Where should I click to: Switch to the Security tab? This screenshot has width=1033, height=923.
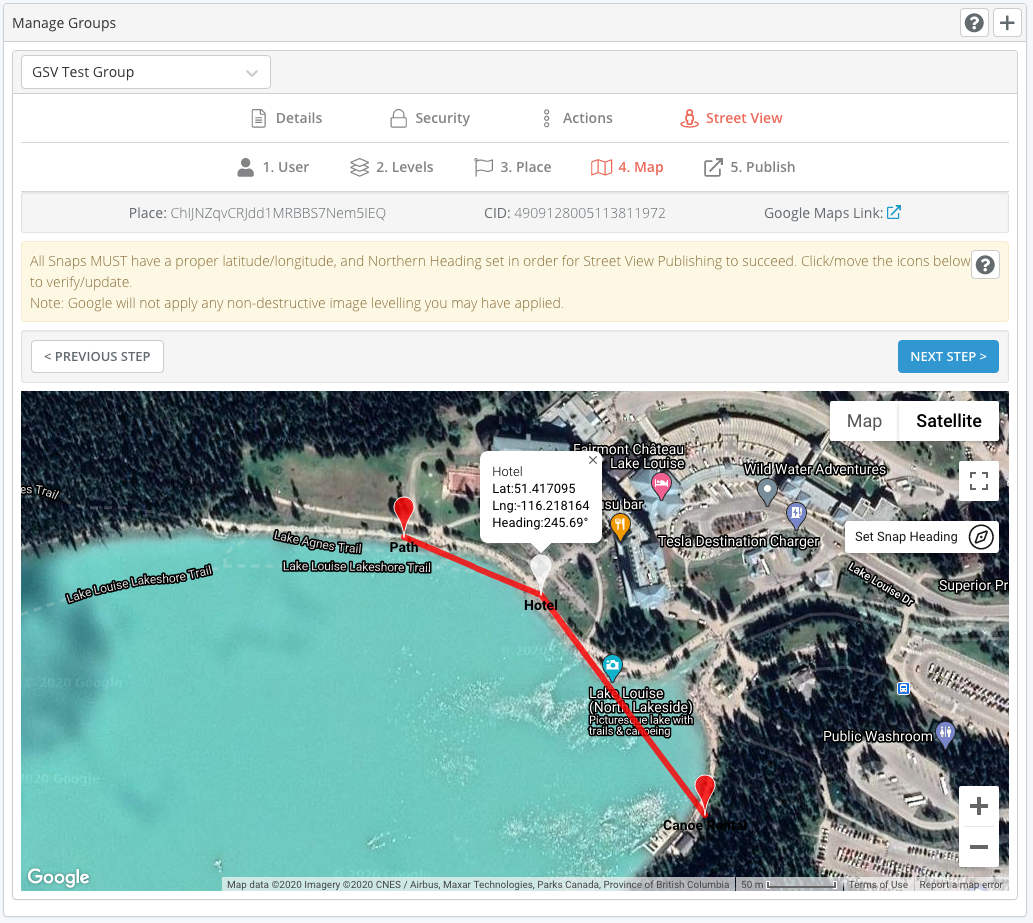(x=429, y=118)
